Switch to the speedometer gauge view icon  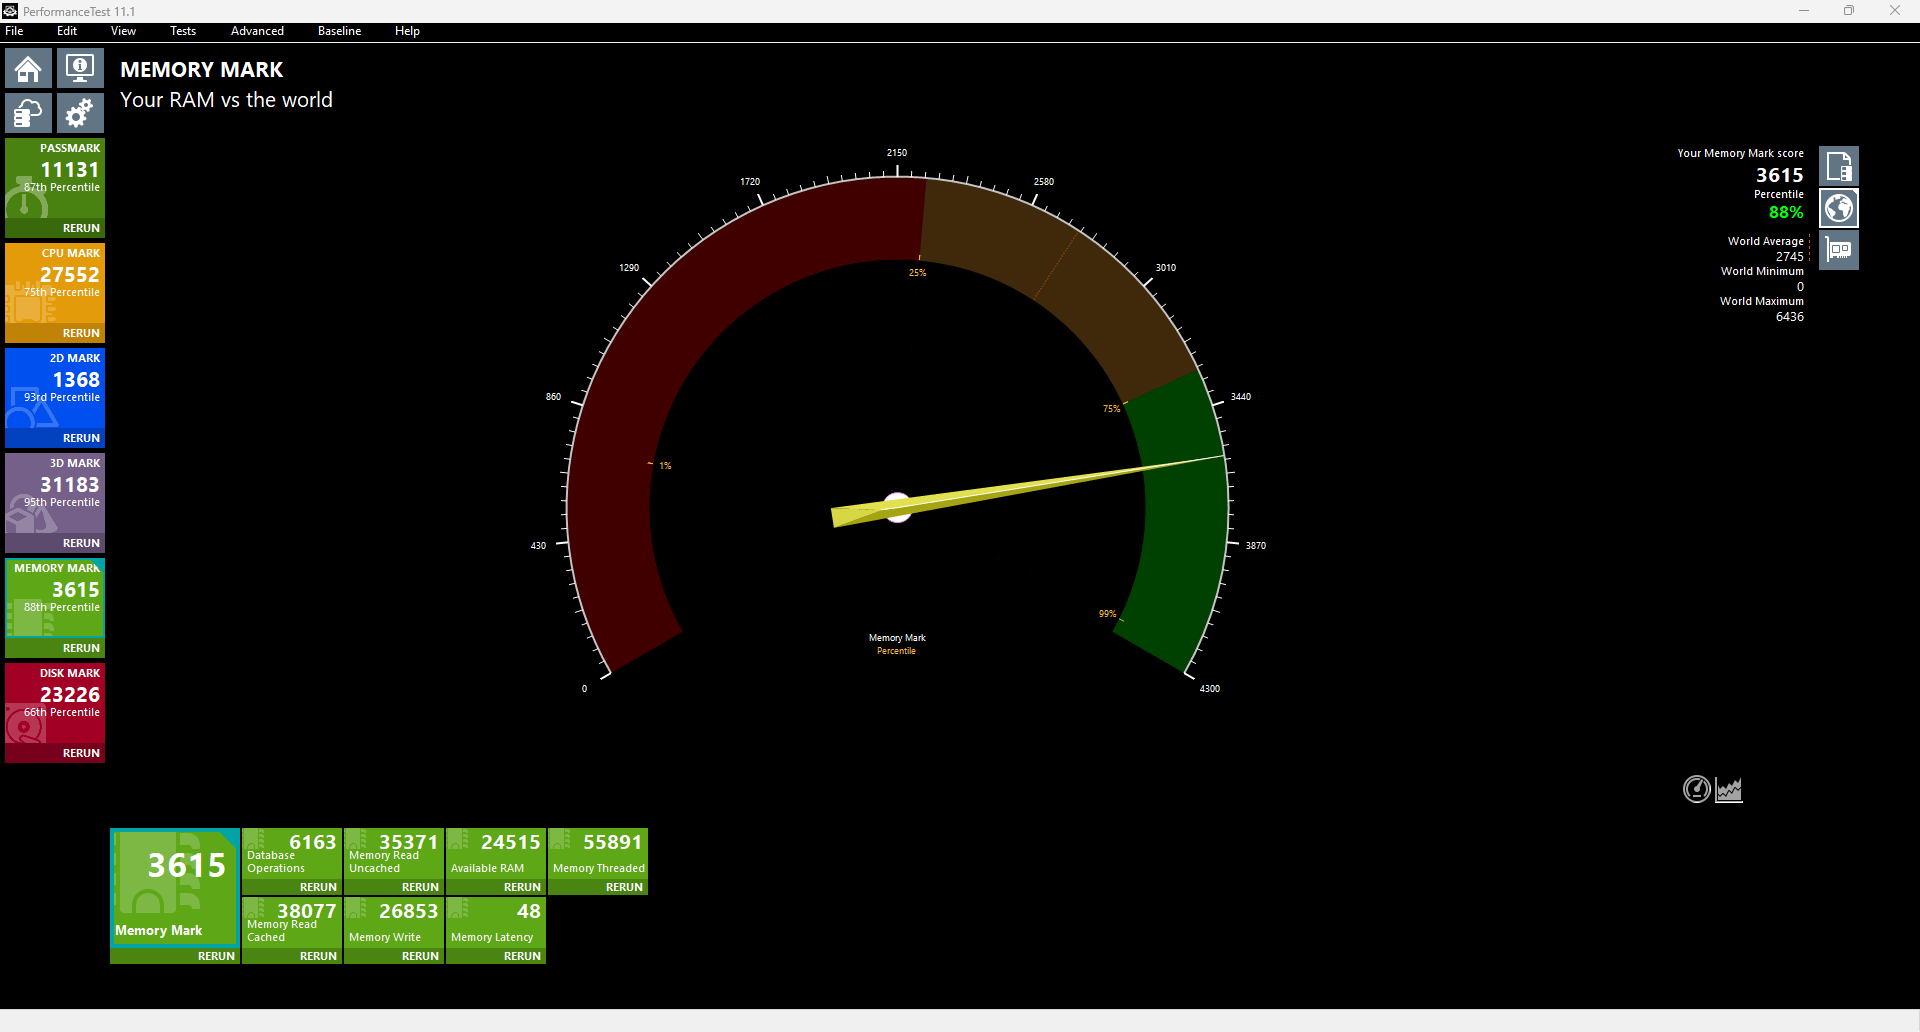click(x=1697, y=789)
